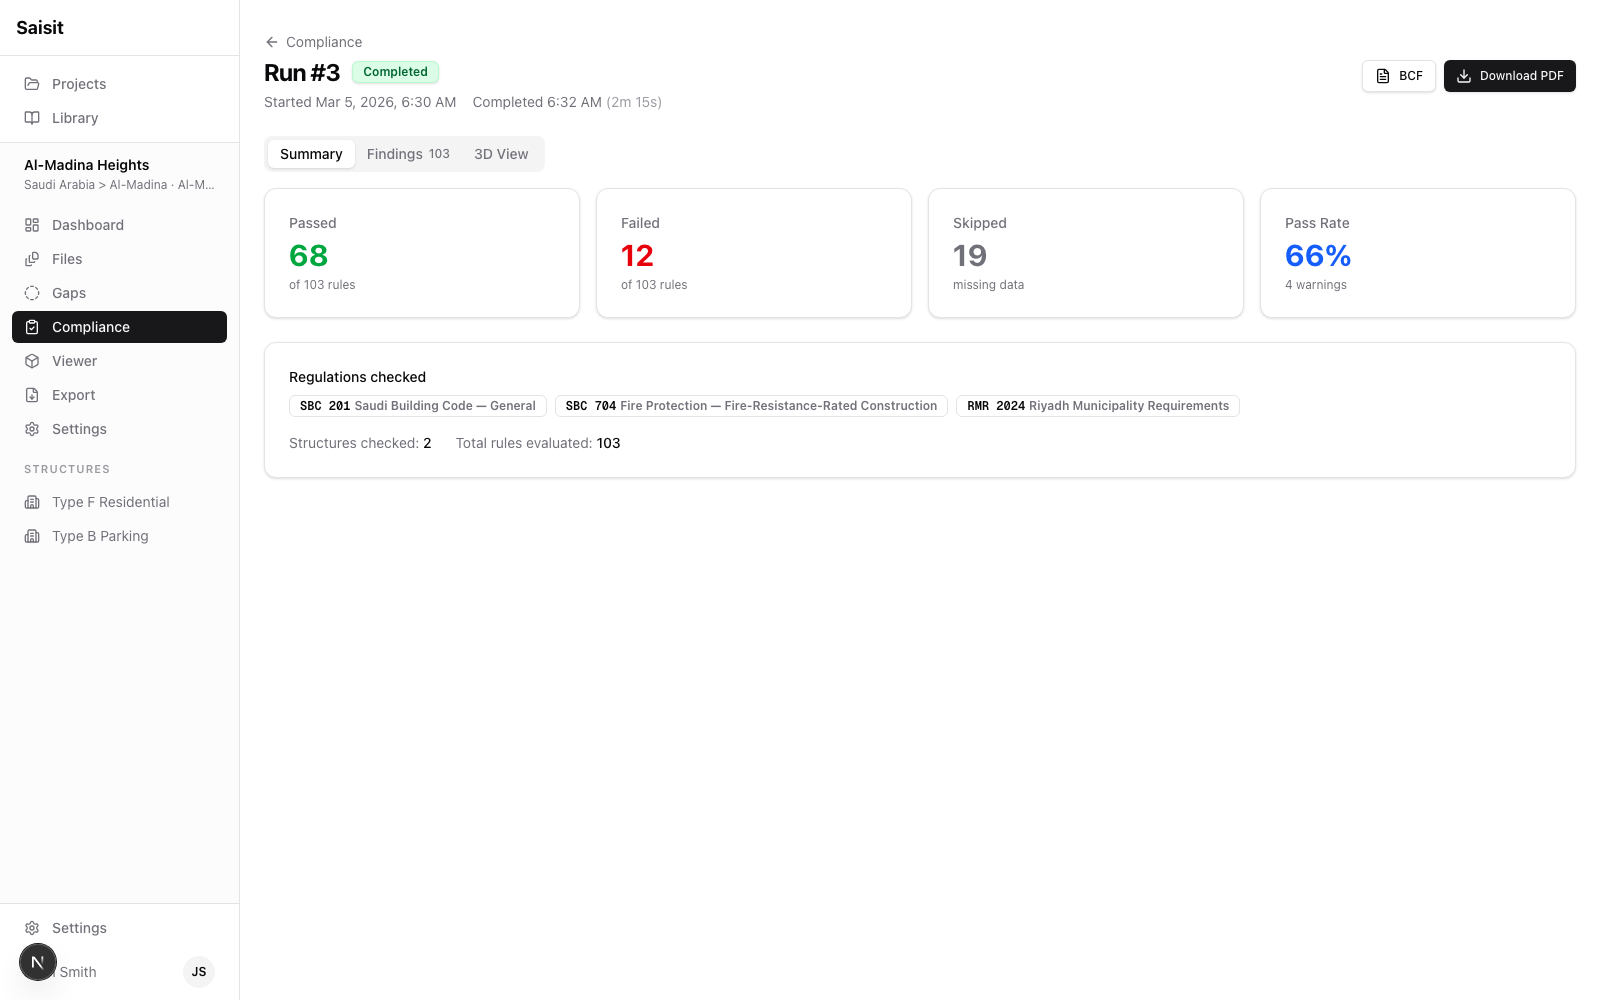The width and height of the screenshot is (1600, 1000).
Task: Click the Al-Madina Heights project name
Action: pos(87,165)
